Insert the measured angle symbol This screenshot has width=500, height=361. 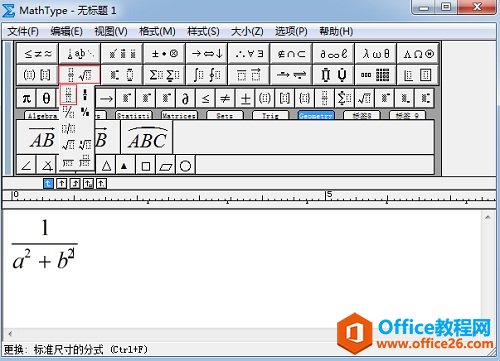[x=47, y=165]
